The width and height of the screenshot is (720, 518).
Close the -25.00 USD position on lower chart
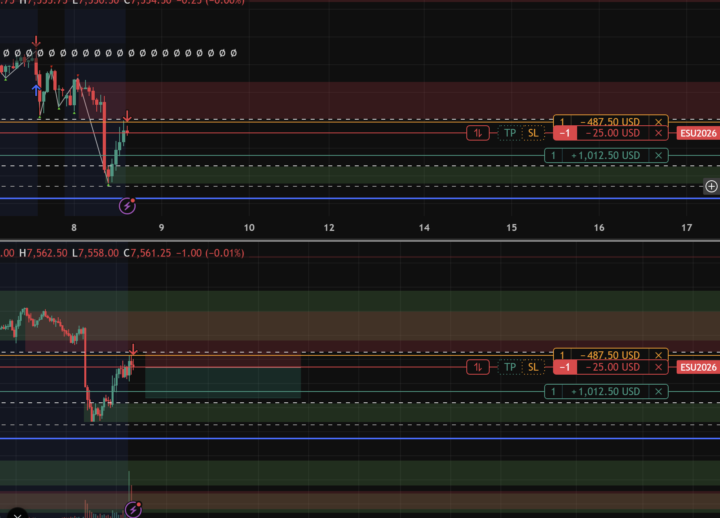(658, 367)
